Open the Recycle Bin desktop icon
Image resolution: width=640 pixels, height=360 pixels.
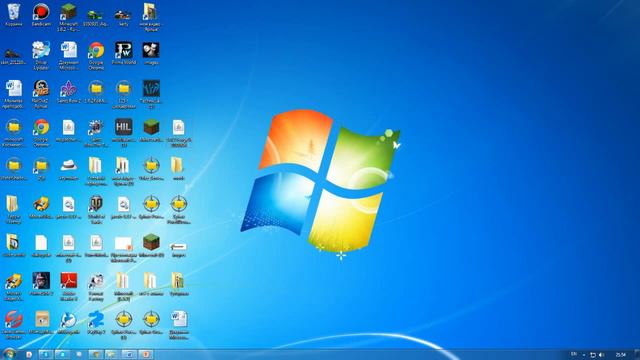(13, 12)
